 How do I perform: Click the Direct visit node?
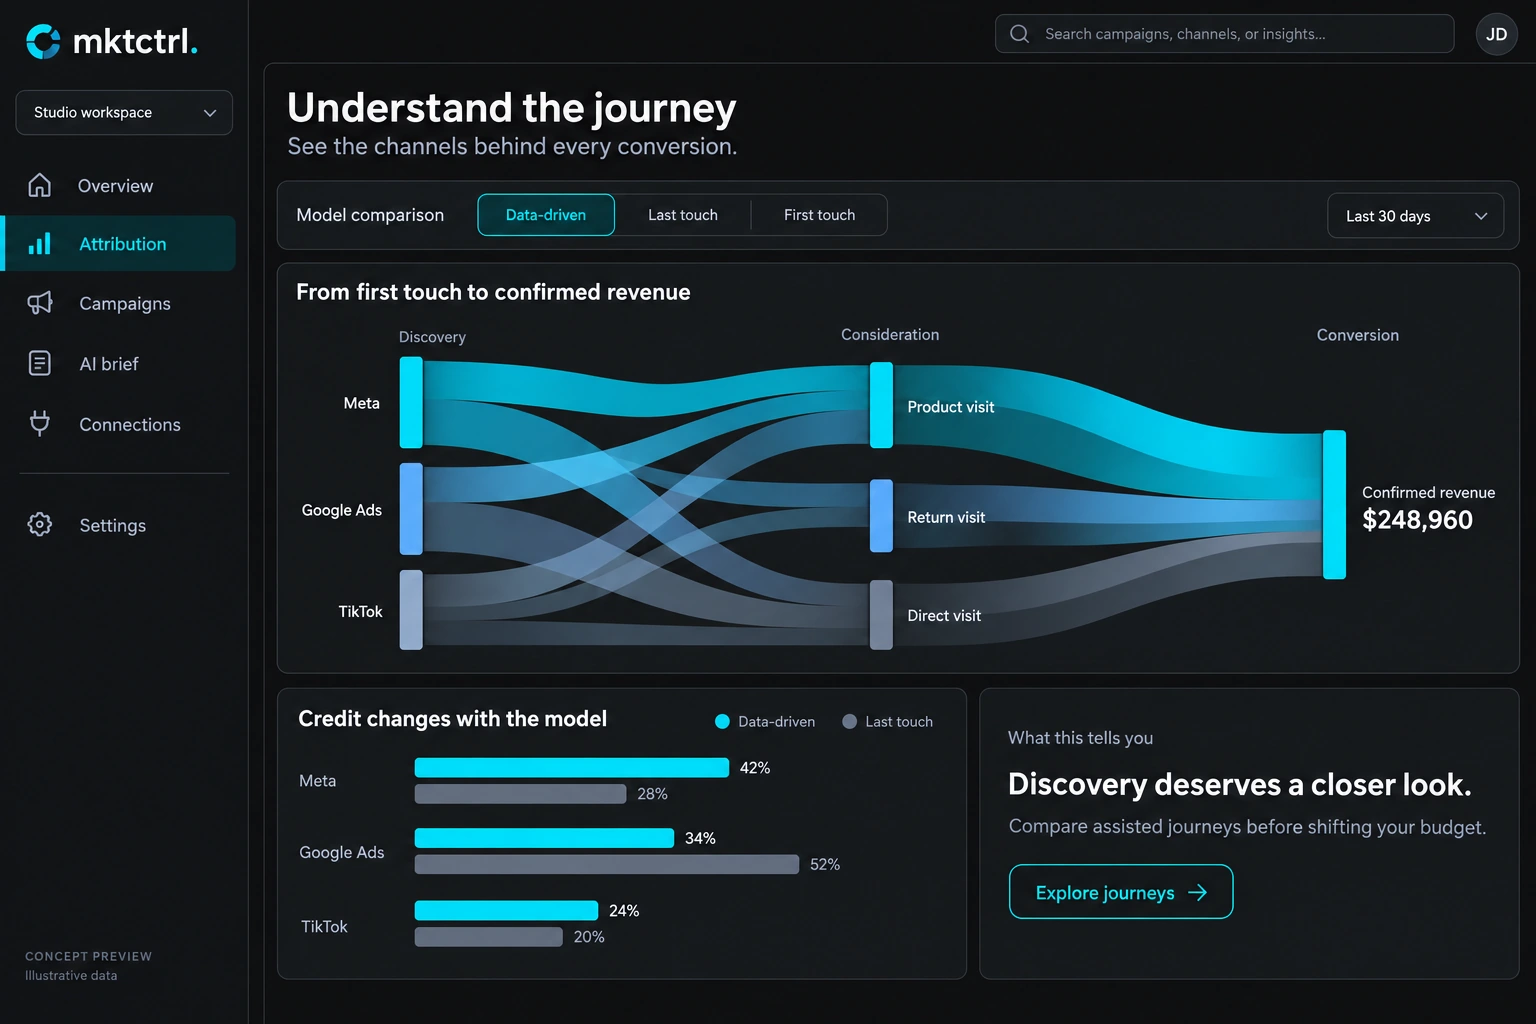click(x=881, y=615)
